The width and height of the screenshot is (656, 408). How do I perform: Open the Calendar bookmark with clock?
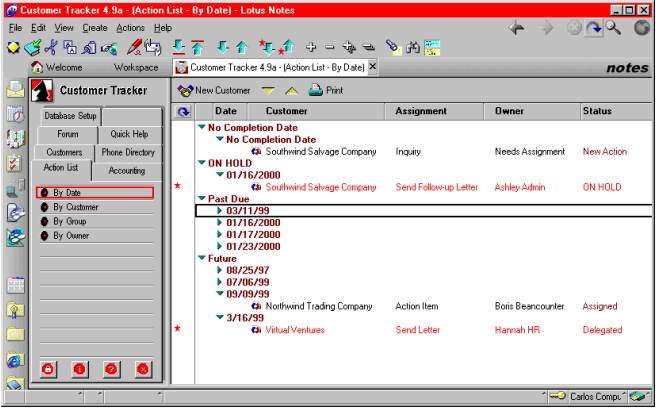tap(15, 114)
